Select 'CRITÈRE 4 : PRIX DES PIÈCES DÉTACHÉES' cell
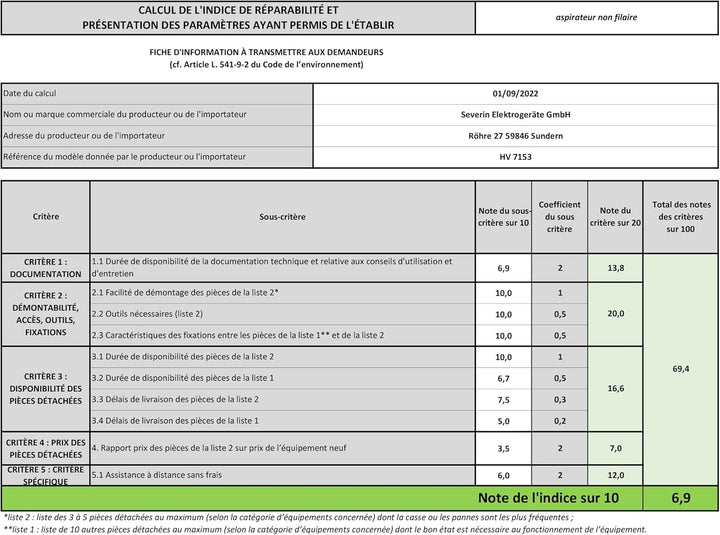The height and width of the screenshot is (535, 720). (45, 448)
